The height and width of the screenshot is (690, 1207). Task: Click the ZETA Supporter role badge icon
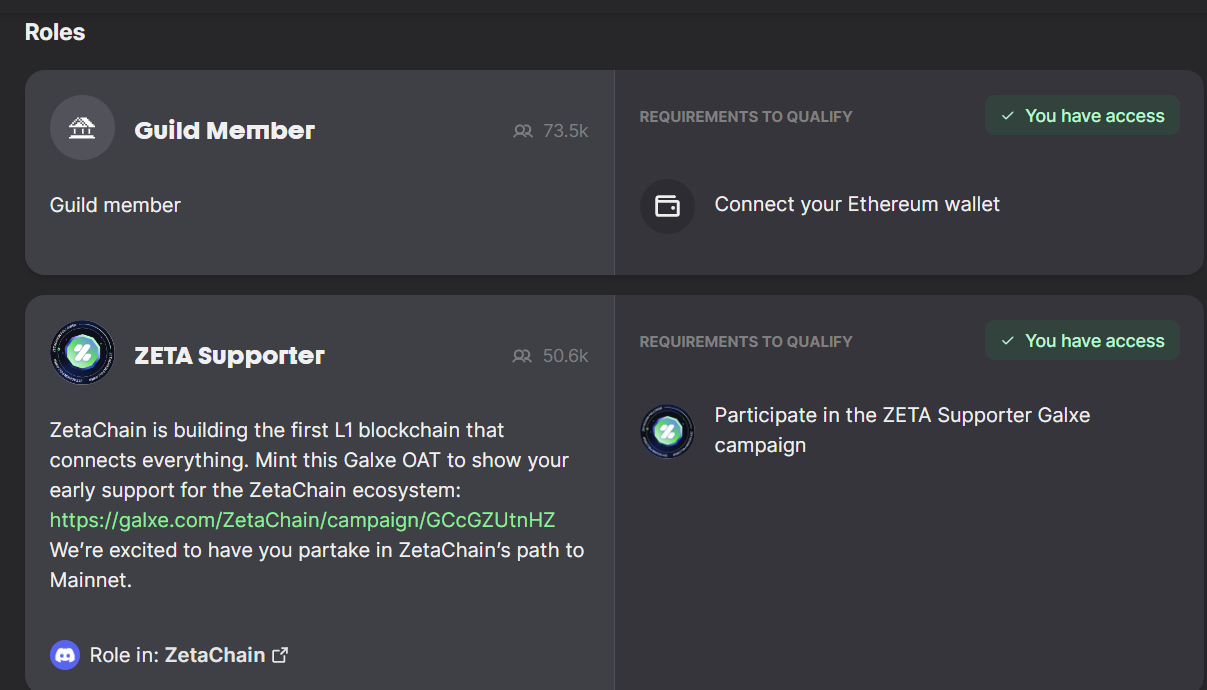82,353
